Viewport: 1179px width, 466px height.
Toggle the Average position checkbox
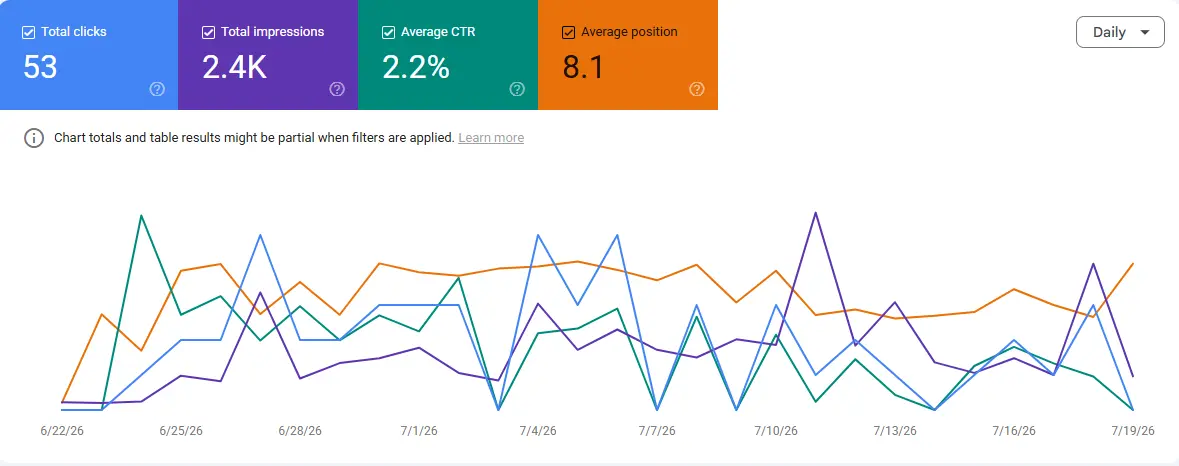[x=569, y=32]
